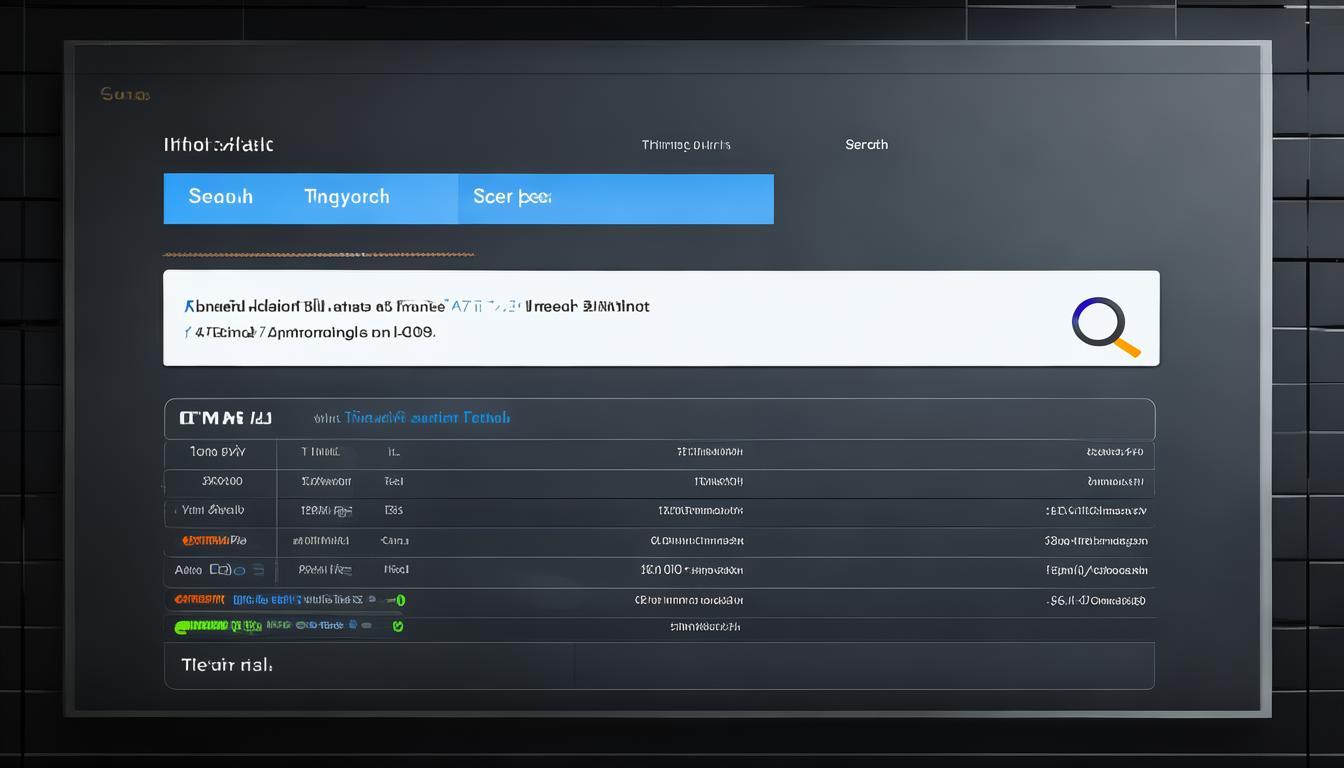
Task: Click the Ihhol heading above the tabs
Action: point(218,145)
